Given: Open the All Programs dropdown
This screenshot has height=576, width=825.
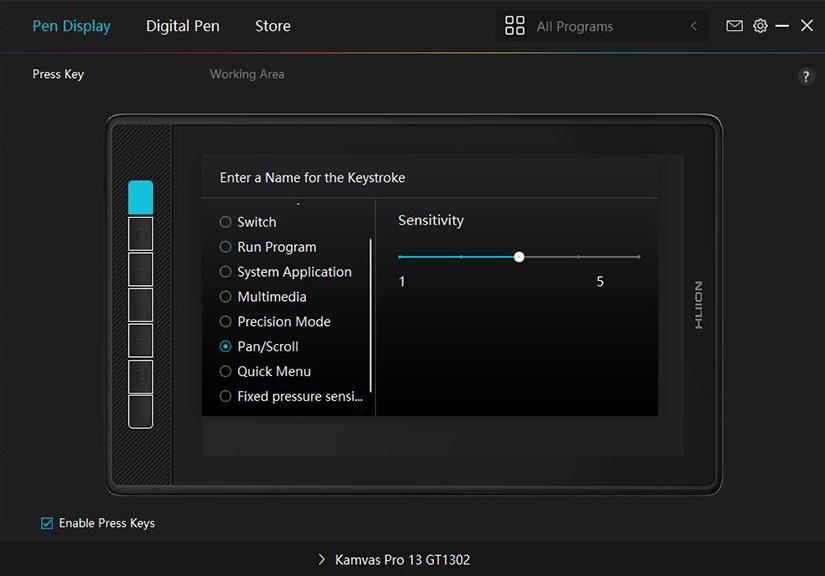Looking at the screenshot, I should point(600,26).
